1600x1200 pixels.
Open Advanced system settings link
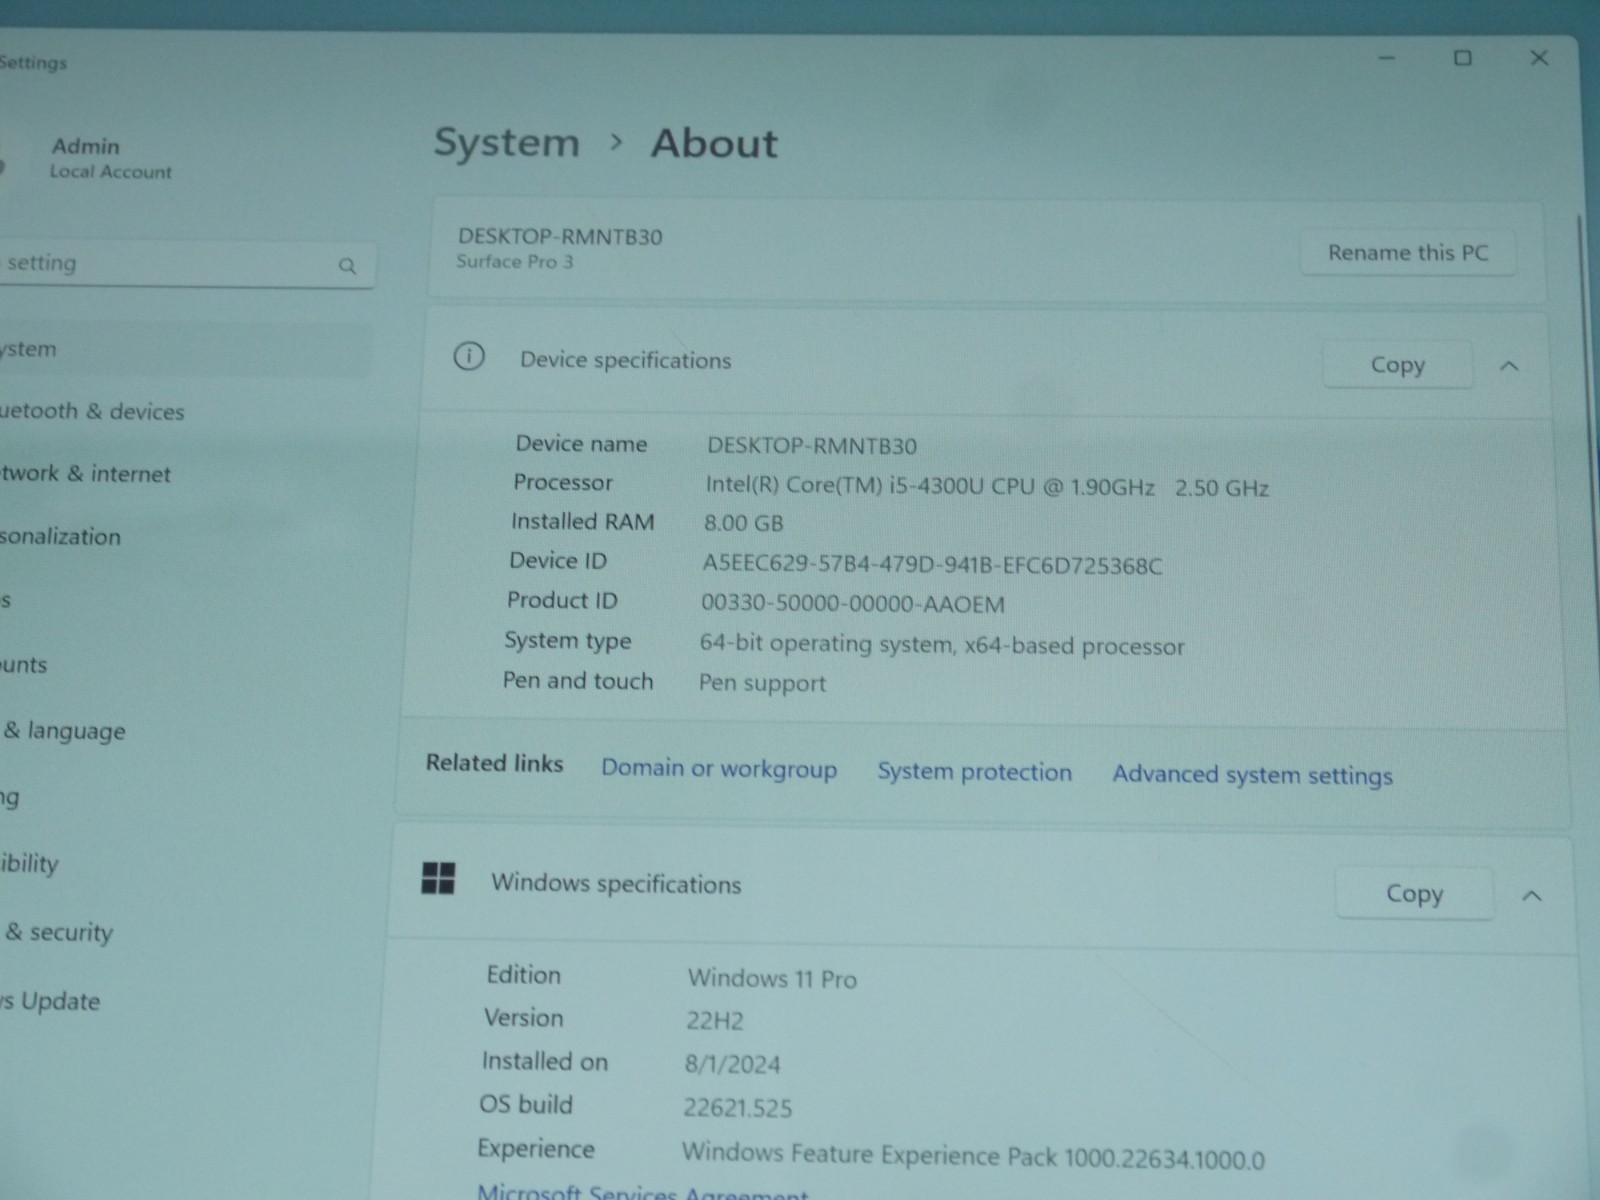tap(1252, 775)
